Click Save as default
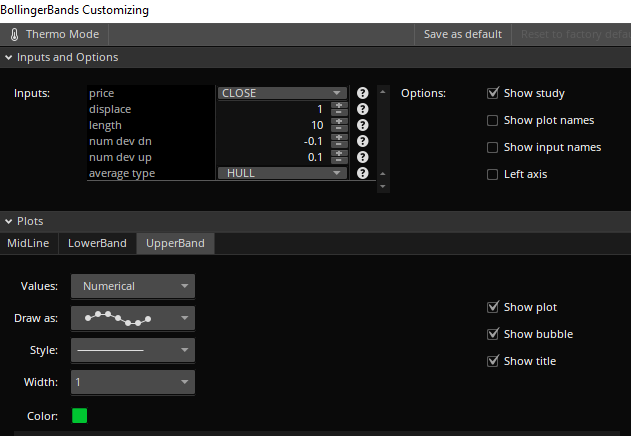This screenshot has width=631, height=436. (463, 34)
